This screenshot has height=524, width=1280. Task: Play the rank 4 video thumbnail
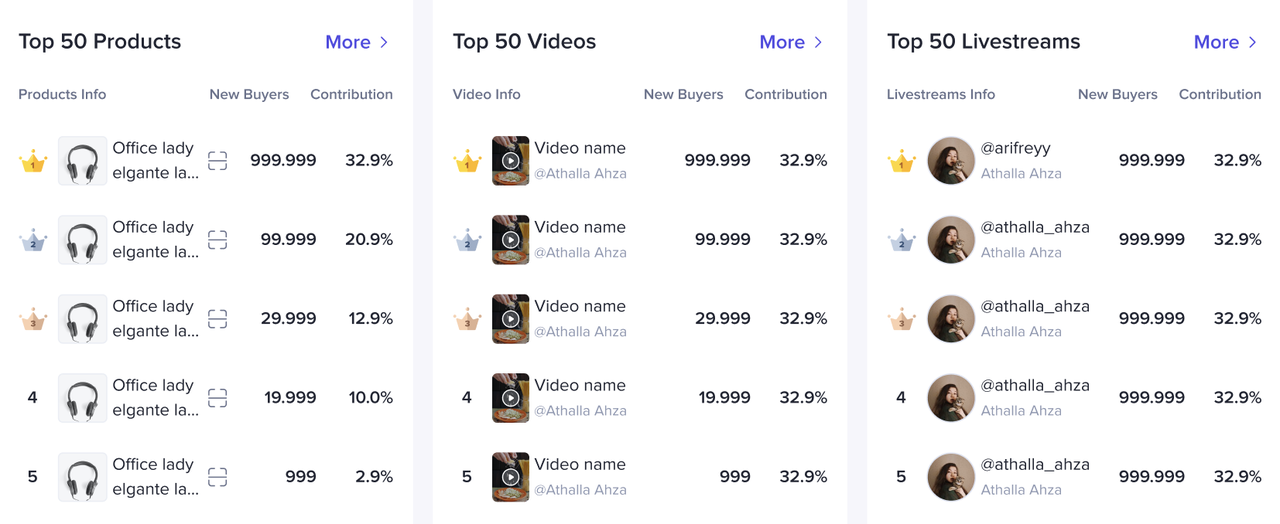click(x=510, y=398)
